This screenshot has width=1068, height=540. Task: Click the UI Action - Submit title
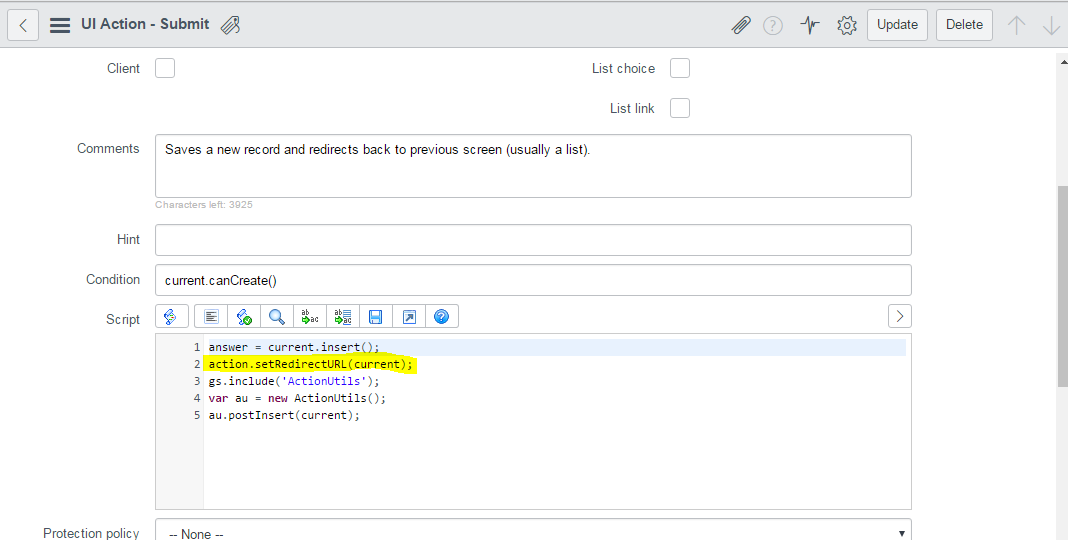(x=145, y=25)
